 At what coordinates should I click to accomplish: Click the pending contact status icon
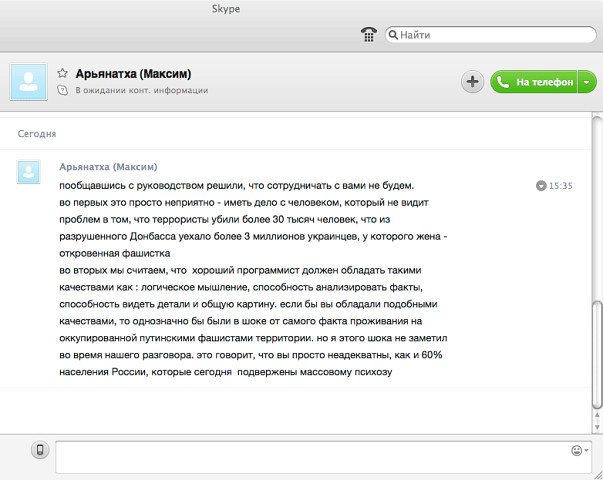pos(62,91)
